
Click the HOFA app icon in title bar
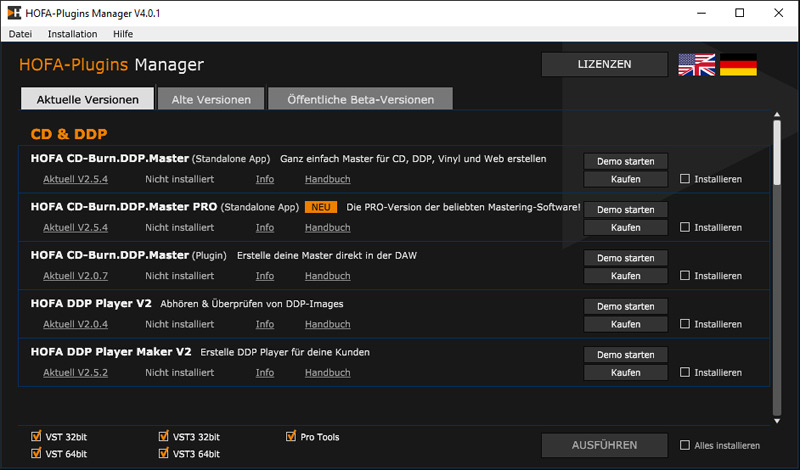tap(13, 13)
